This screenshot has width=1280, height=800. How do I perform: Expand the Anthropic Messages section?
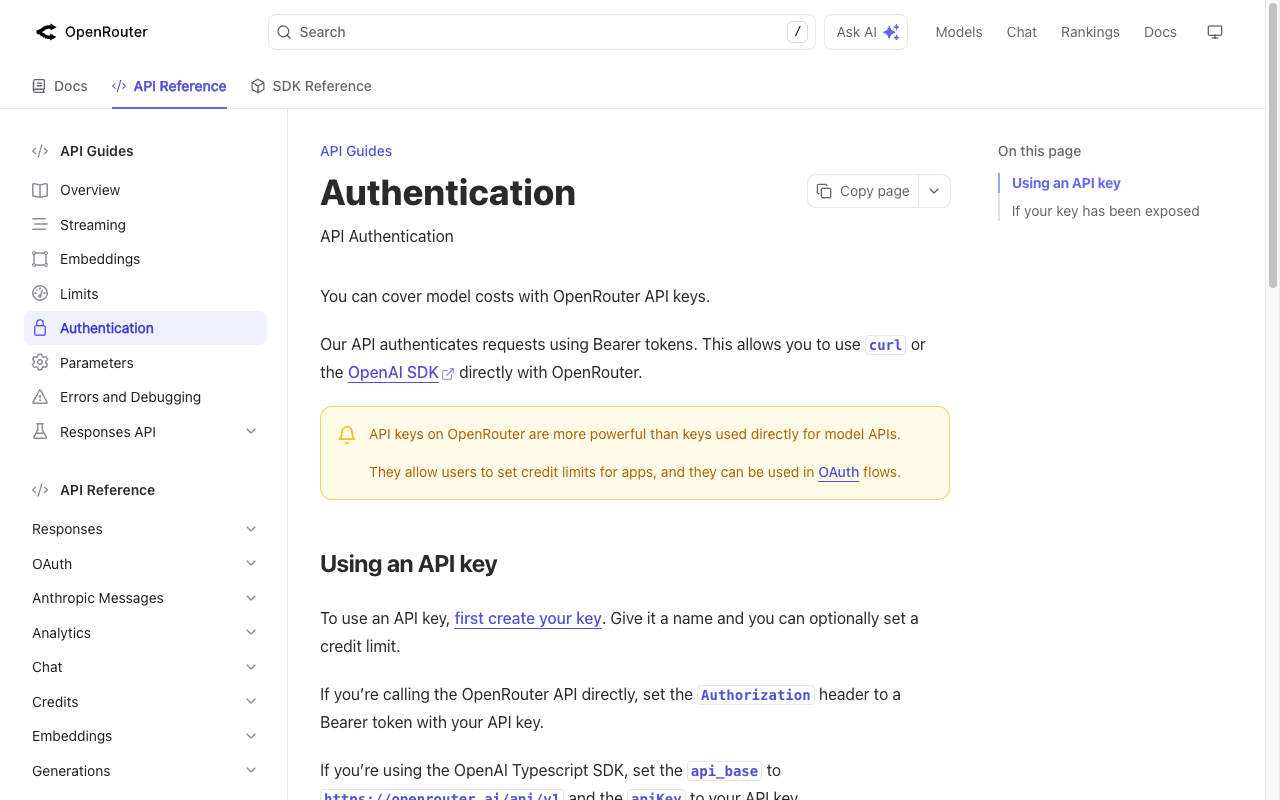(251, 597)
